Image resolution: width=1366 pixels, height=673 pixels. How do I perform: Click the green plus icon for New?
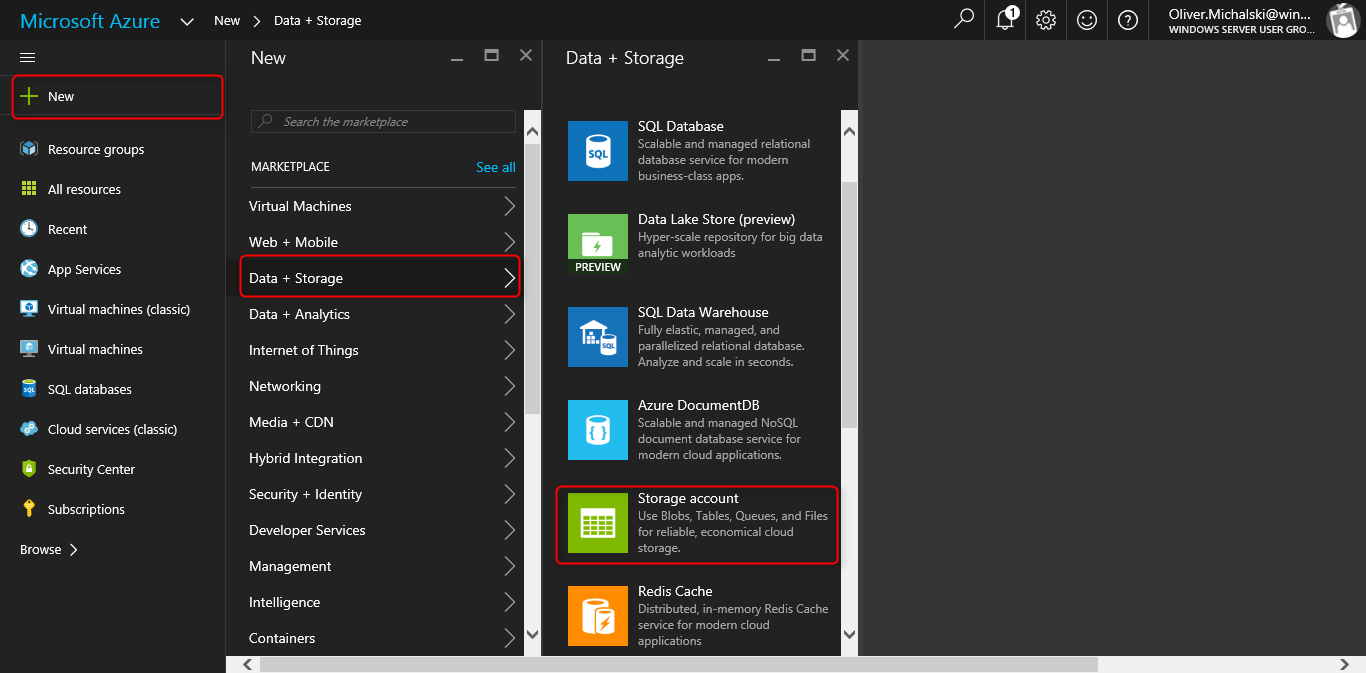(29, 96)
